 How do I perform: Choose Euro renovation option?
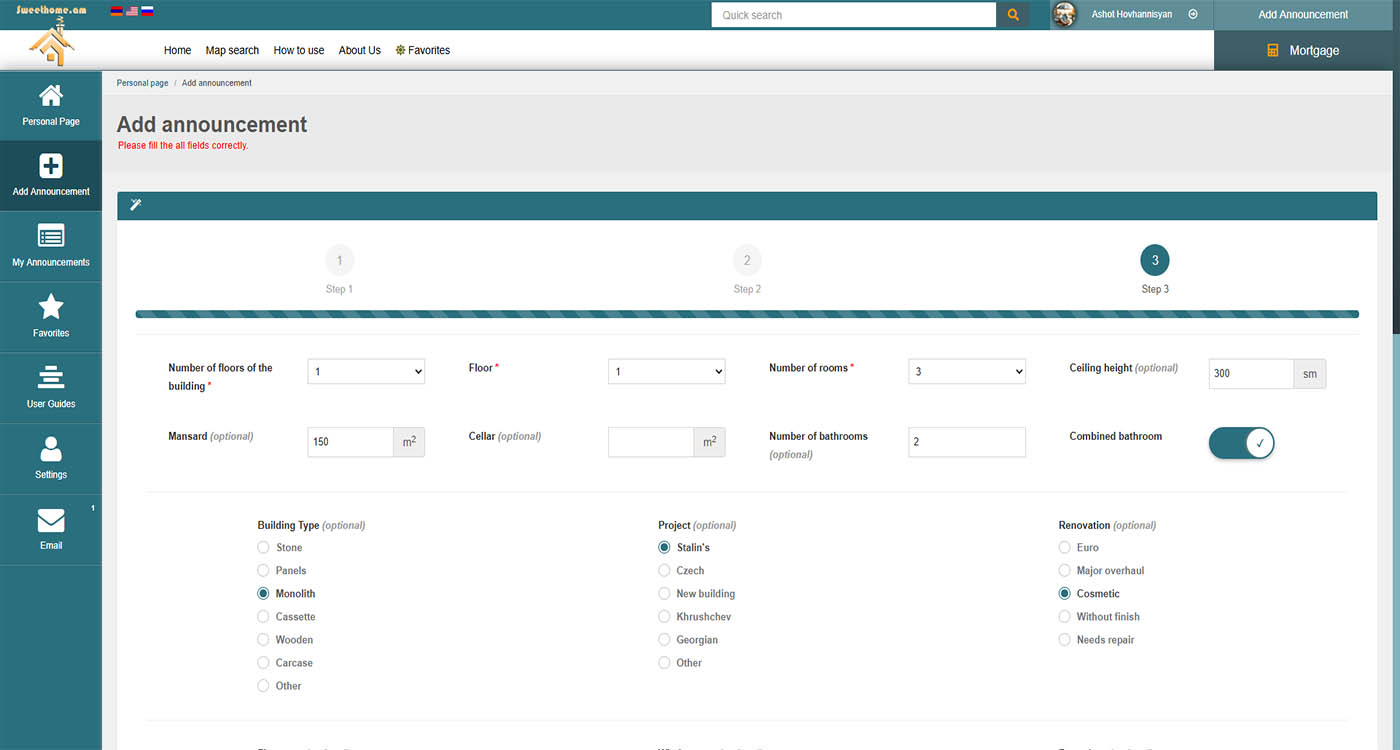(x=1064, y=547)
